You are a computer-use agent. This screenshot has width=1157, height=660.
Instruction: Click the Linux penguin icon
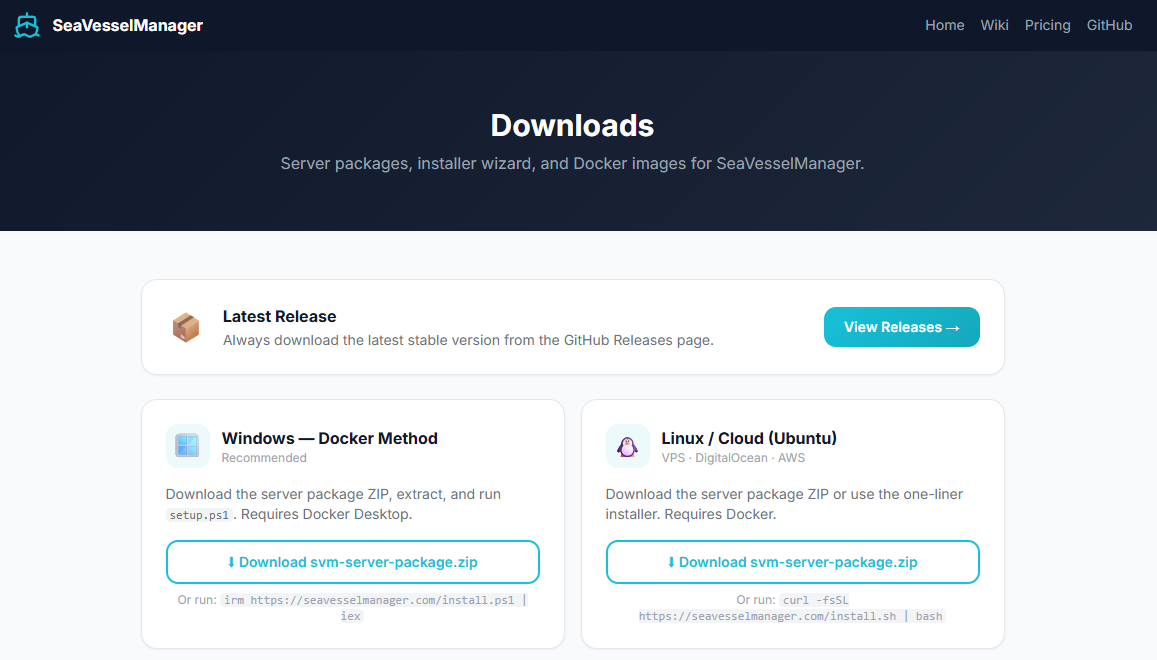click(x=628, y=446)
